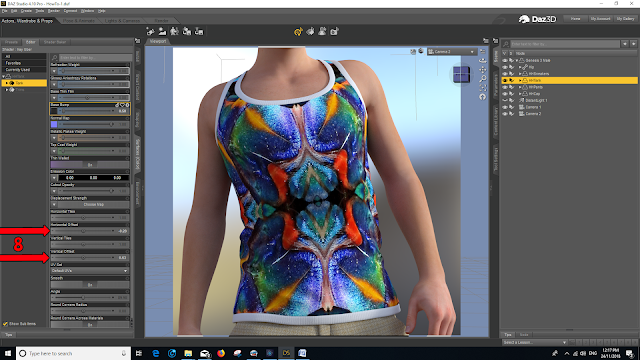
Task: Collapse the Genesis 3 Male tree node
Action: pyautogui.click(x=517, y=60)
